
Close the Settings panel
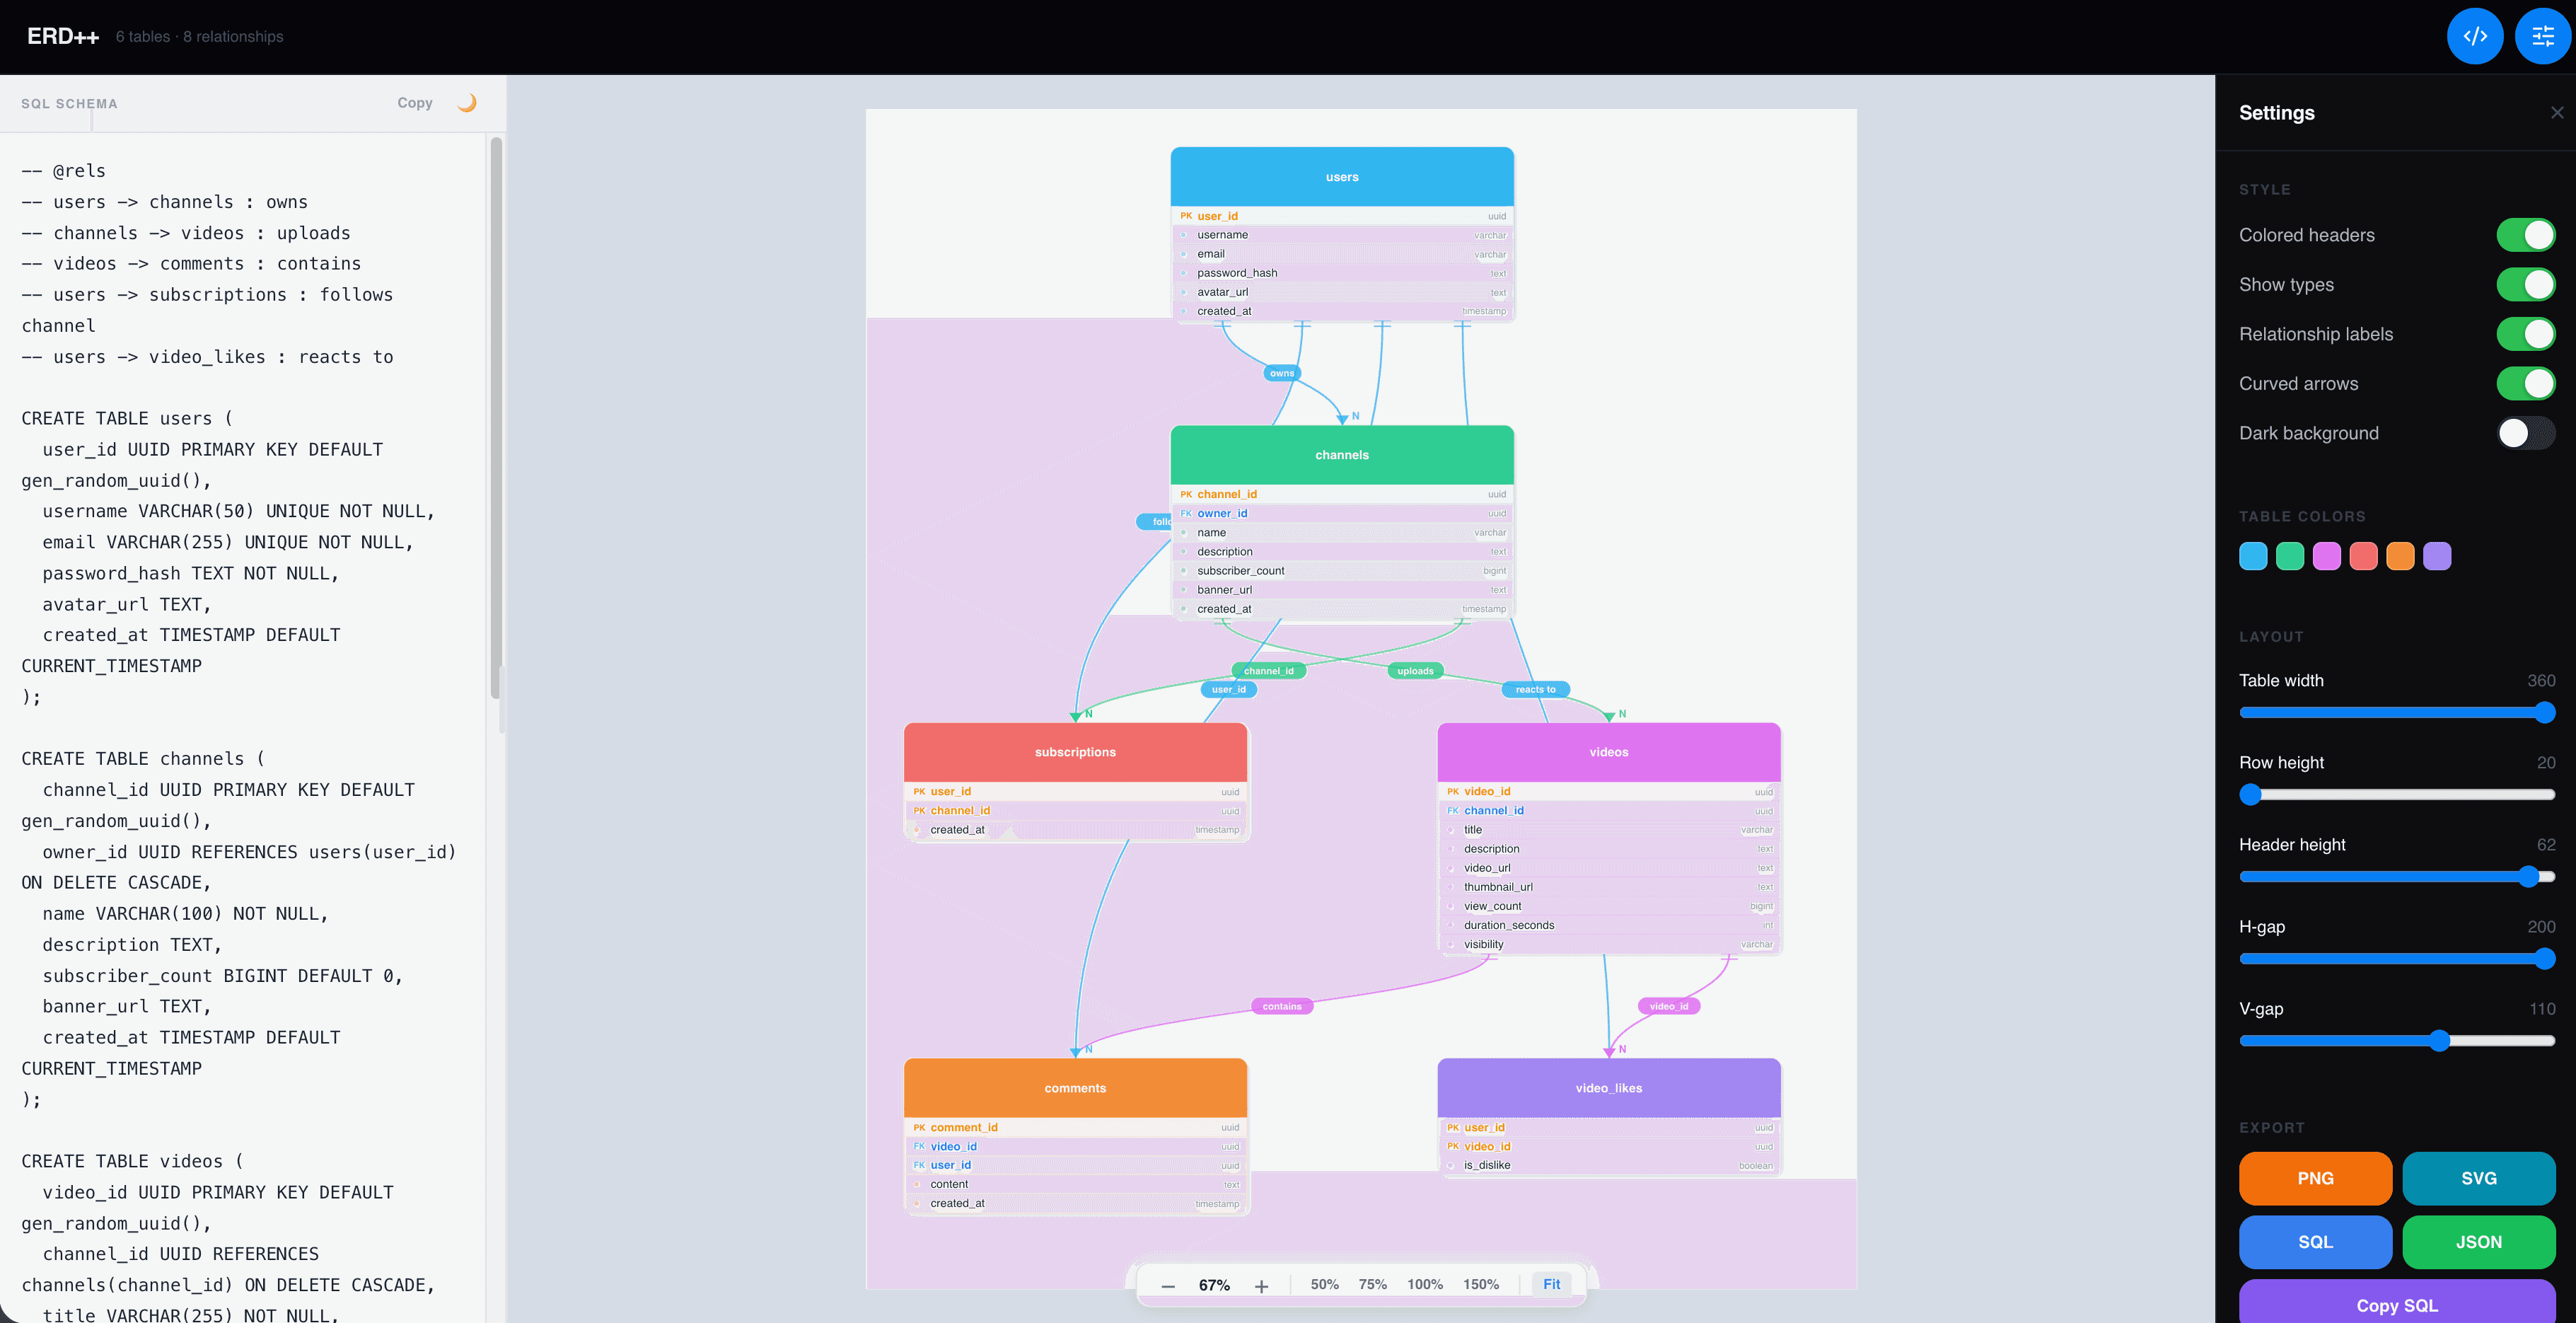pyautogui.click(x=2557, y=113)
